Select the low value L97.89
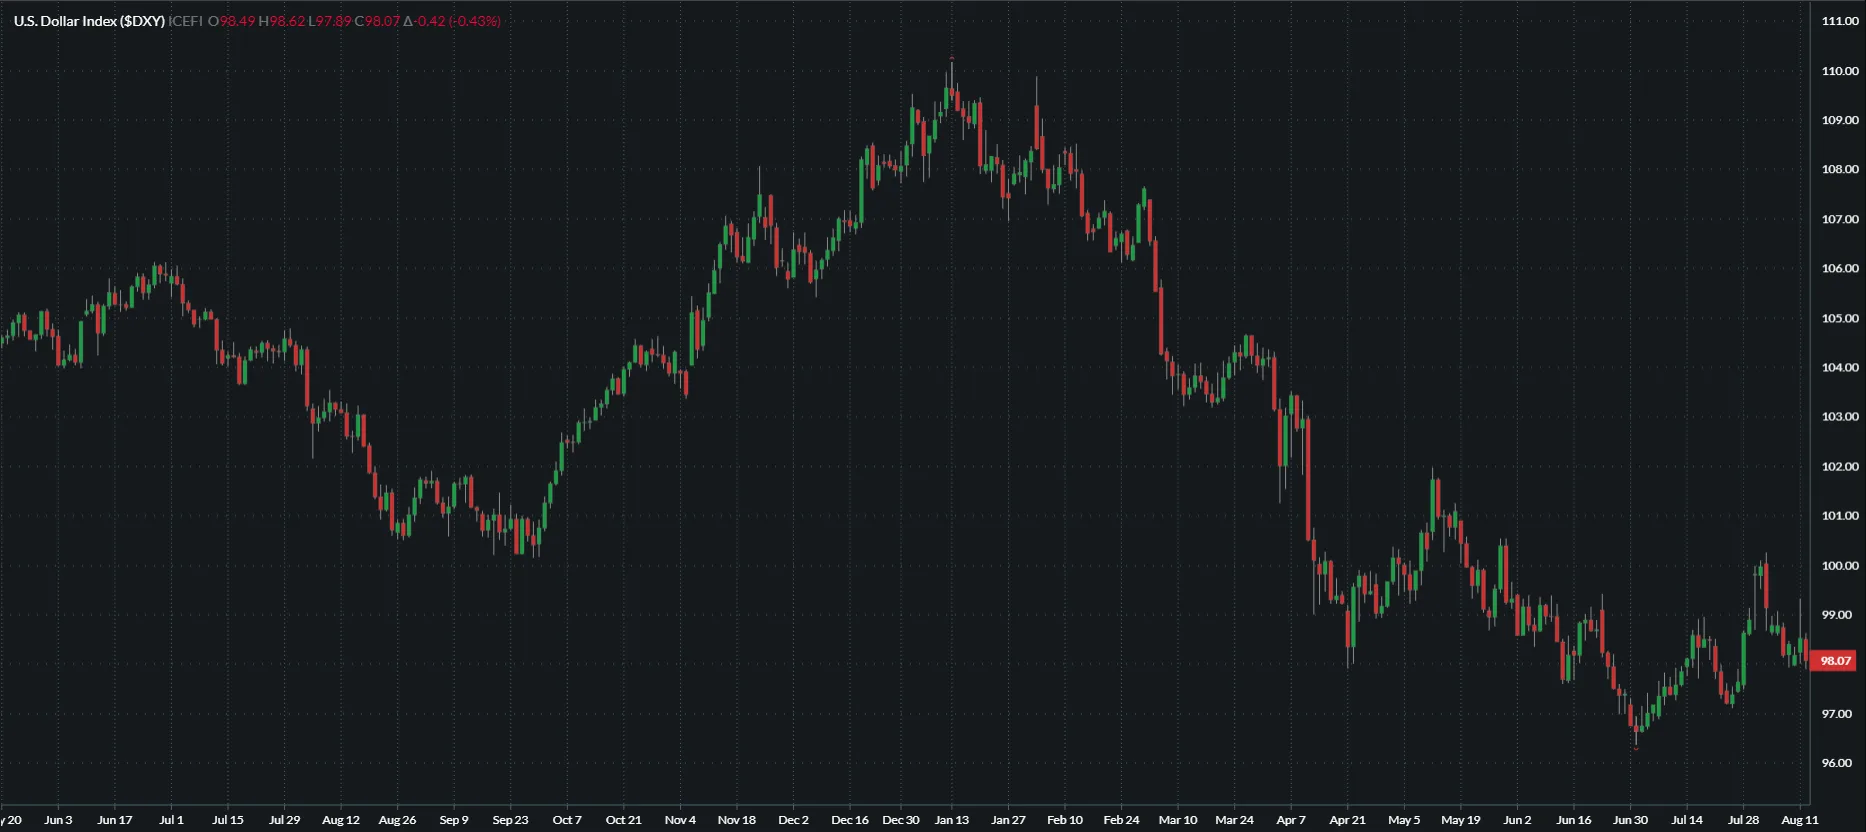 click(330, 21)
